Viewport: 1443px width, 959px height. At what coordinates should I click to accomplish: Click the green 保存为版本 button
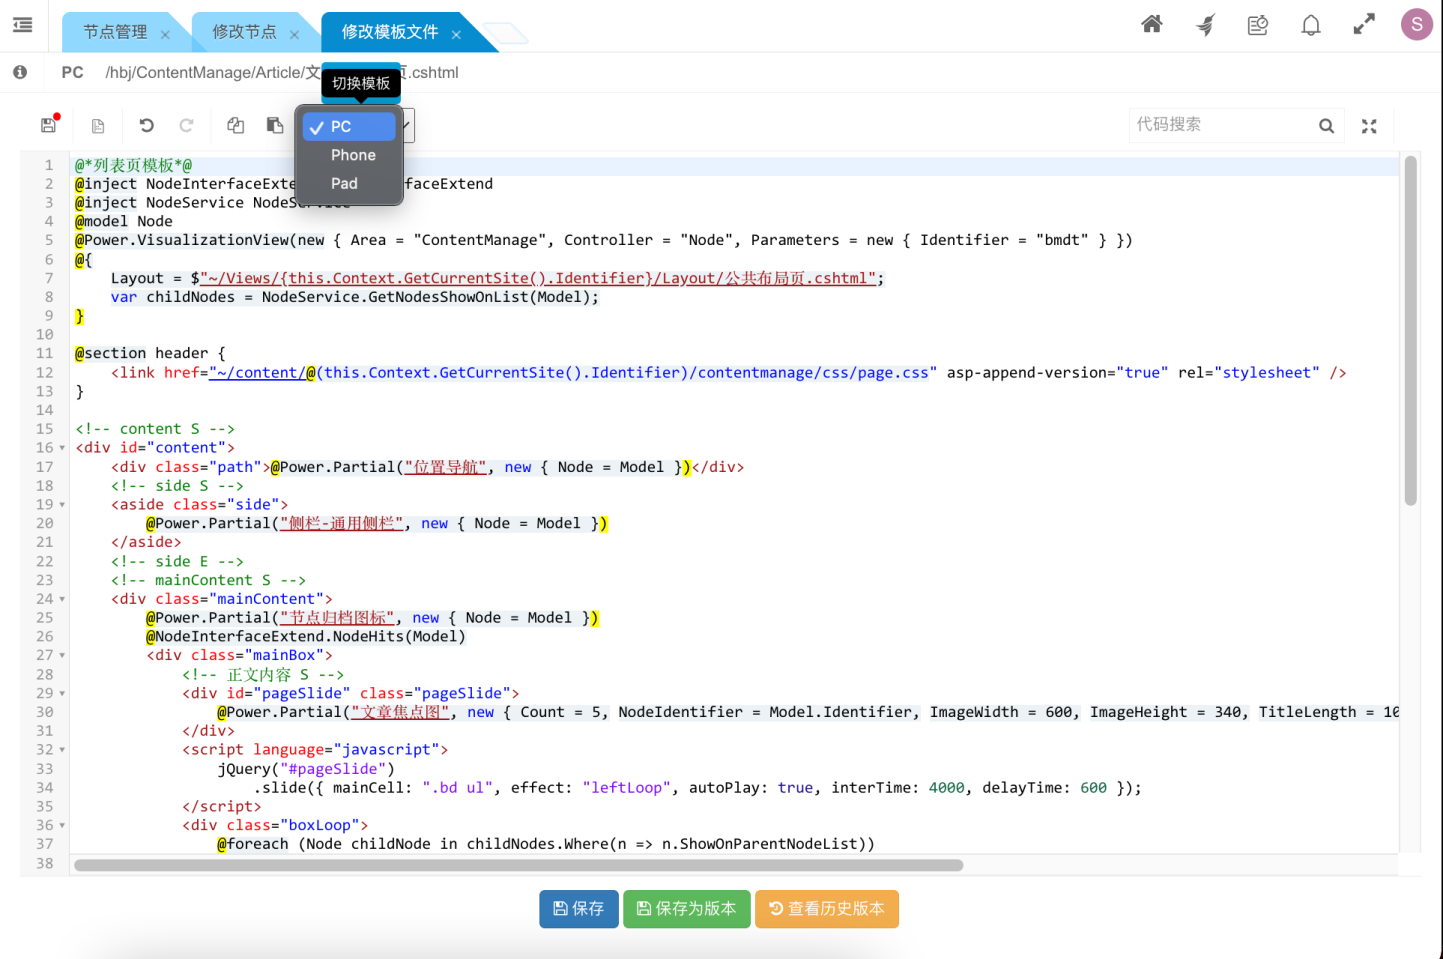[686, 909]
